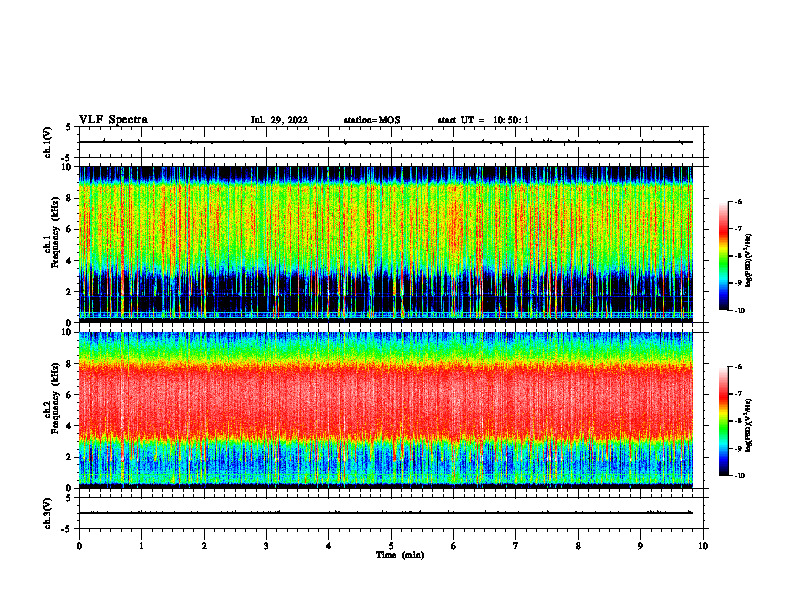Screen dimensions: 792x612
Task: Click the "-6" label on ch.2 color scale
Action: [738, 367]
